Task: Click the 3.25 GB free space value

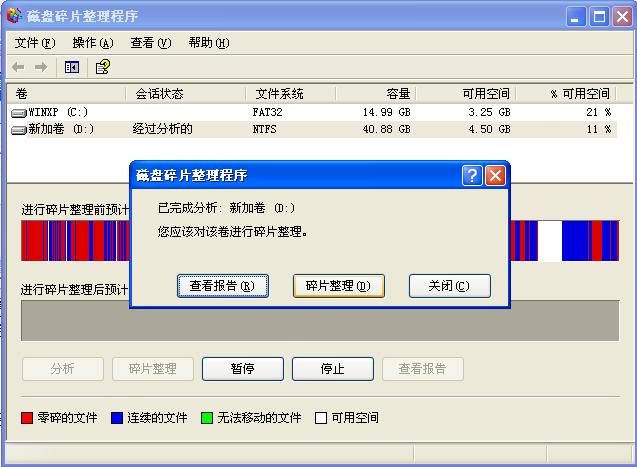Action: [489, 112]
